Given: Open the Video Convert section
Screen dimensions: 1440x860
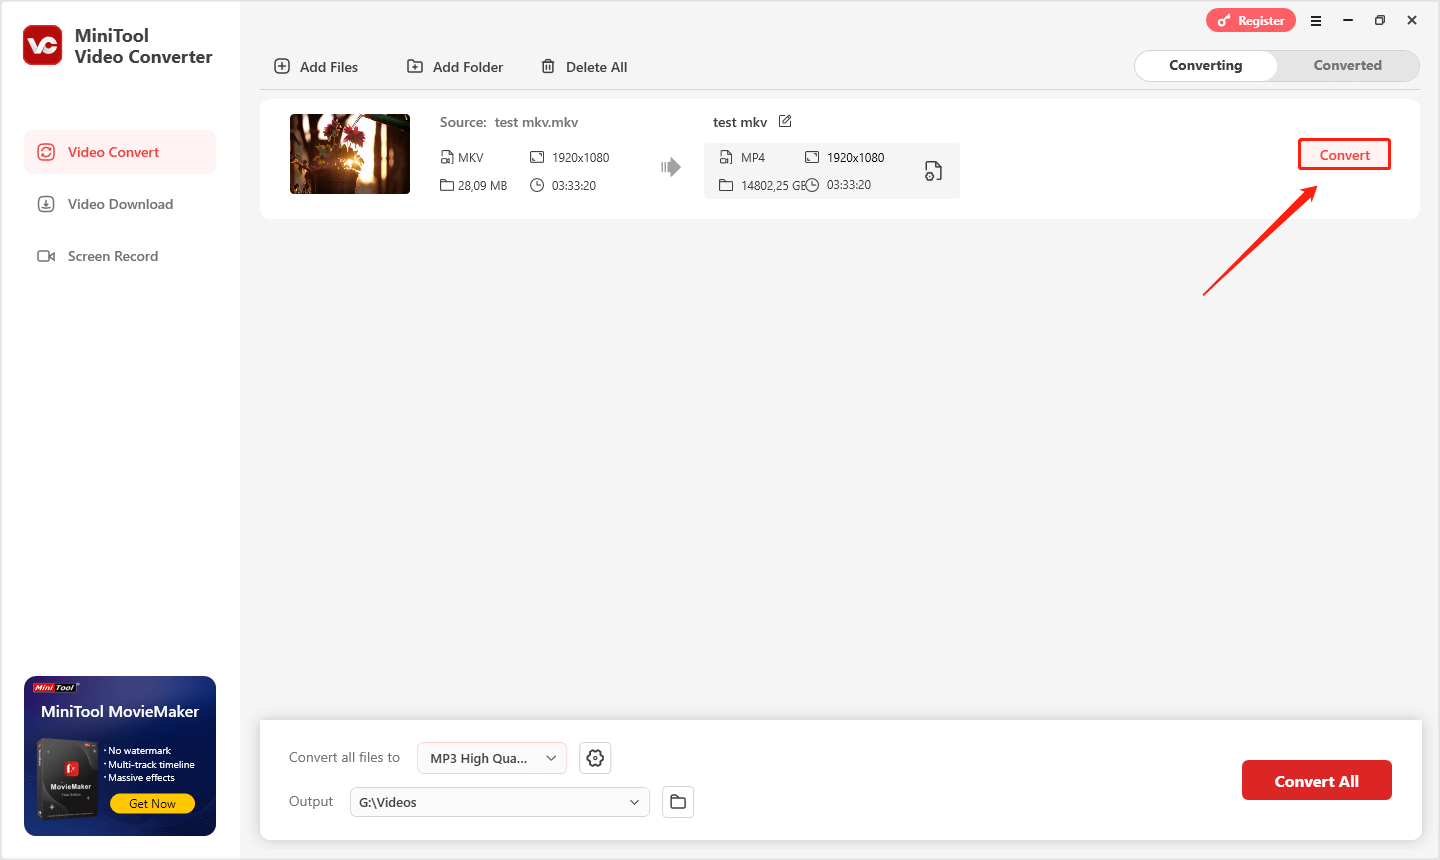Looking at the screenshot, I should (120, 152).
